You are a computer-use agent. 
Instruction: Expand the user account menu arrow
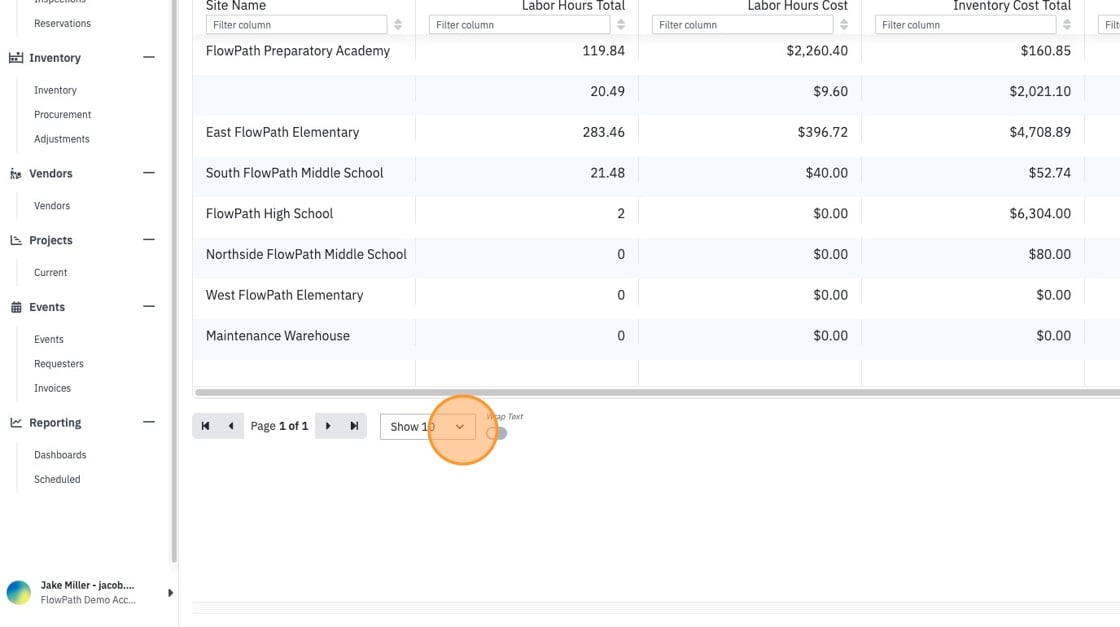pos(170,593)
